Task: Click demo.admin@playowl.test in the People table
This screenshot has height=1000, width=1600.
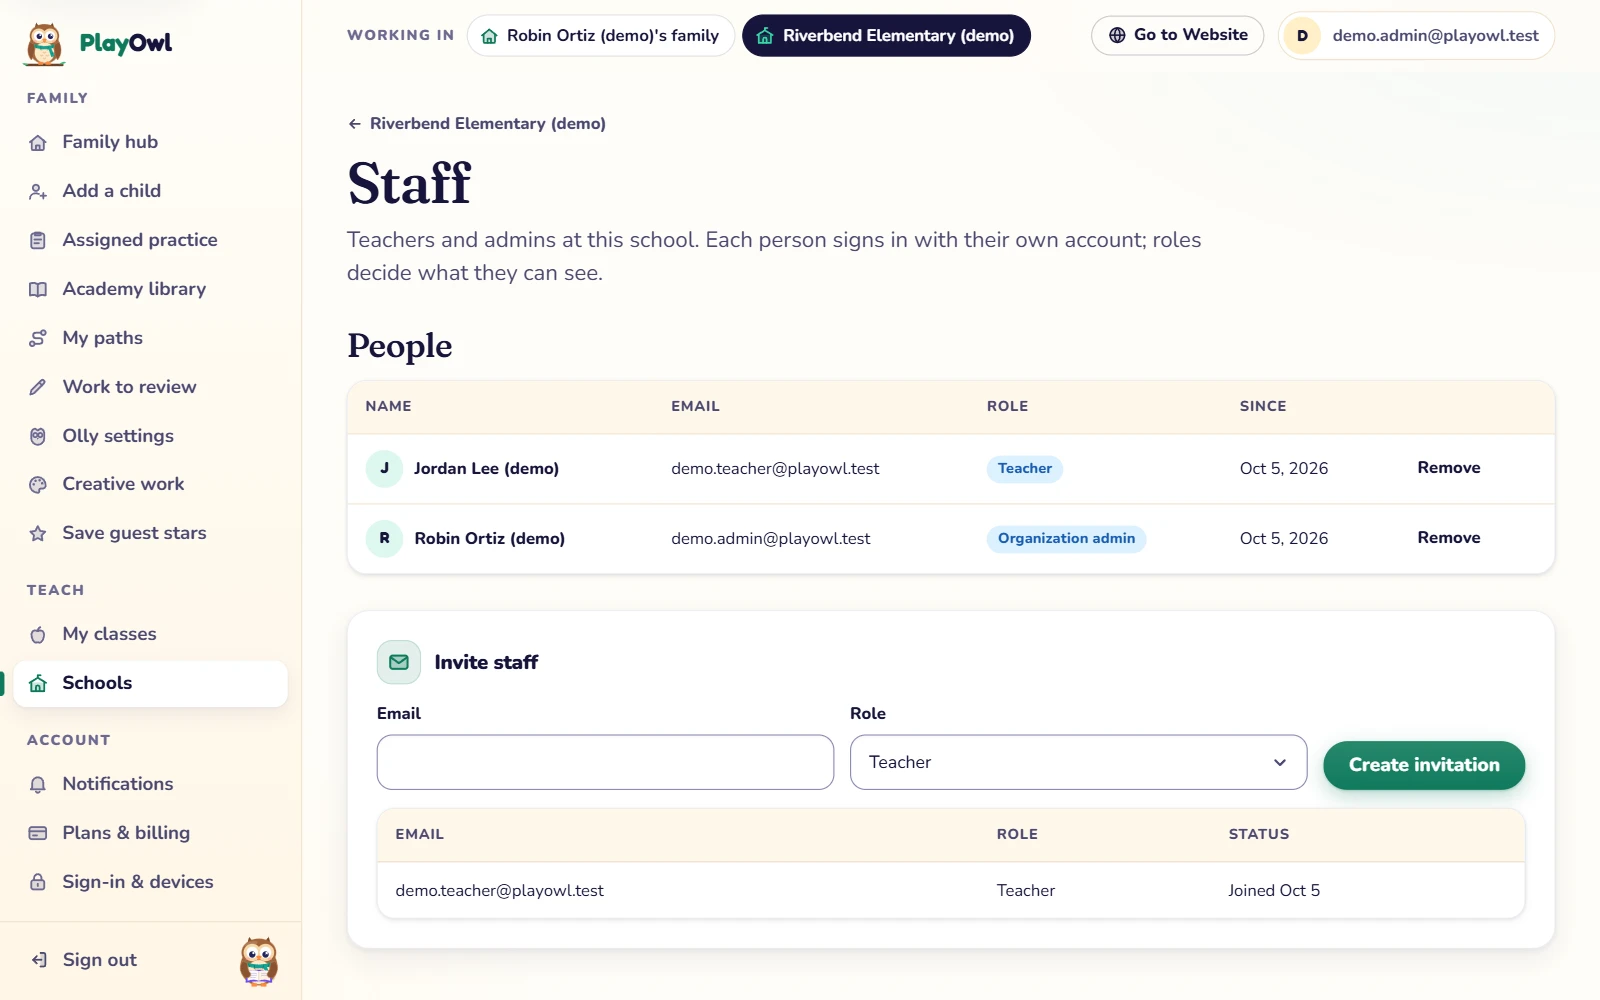Action: (771, 538)
